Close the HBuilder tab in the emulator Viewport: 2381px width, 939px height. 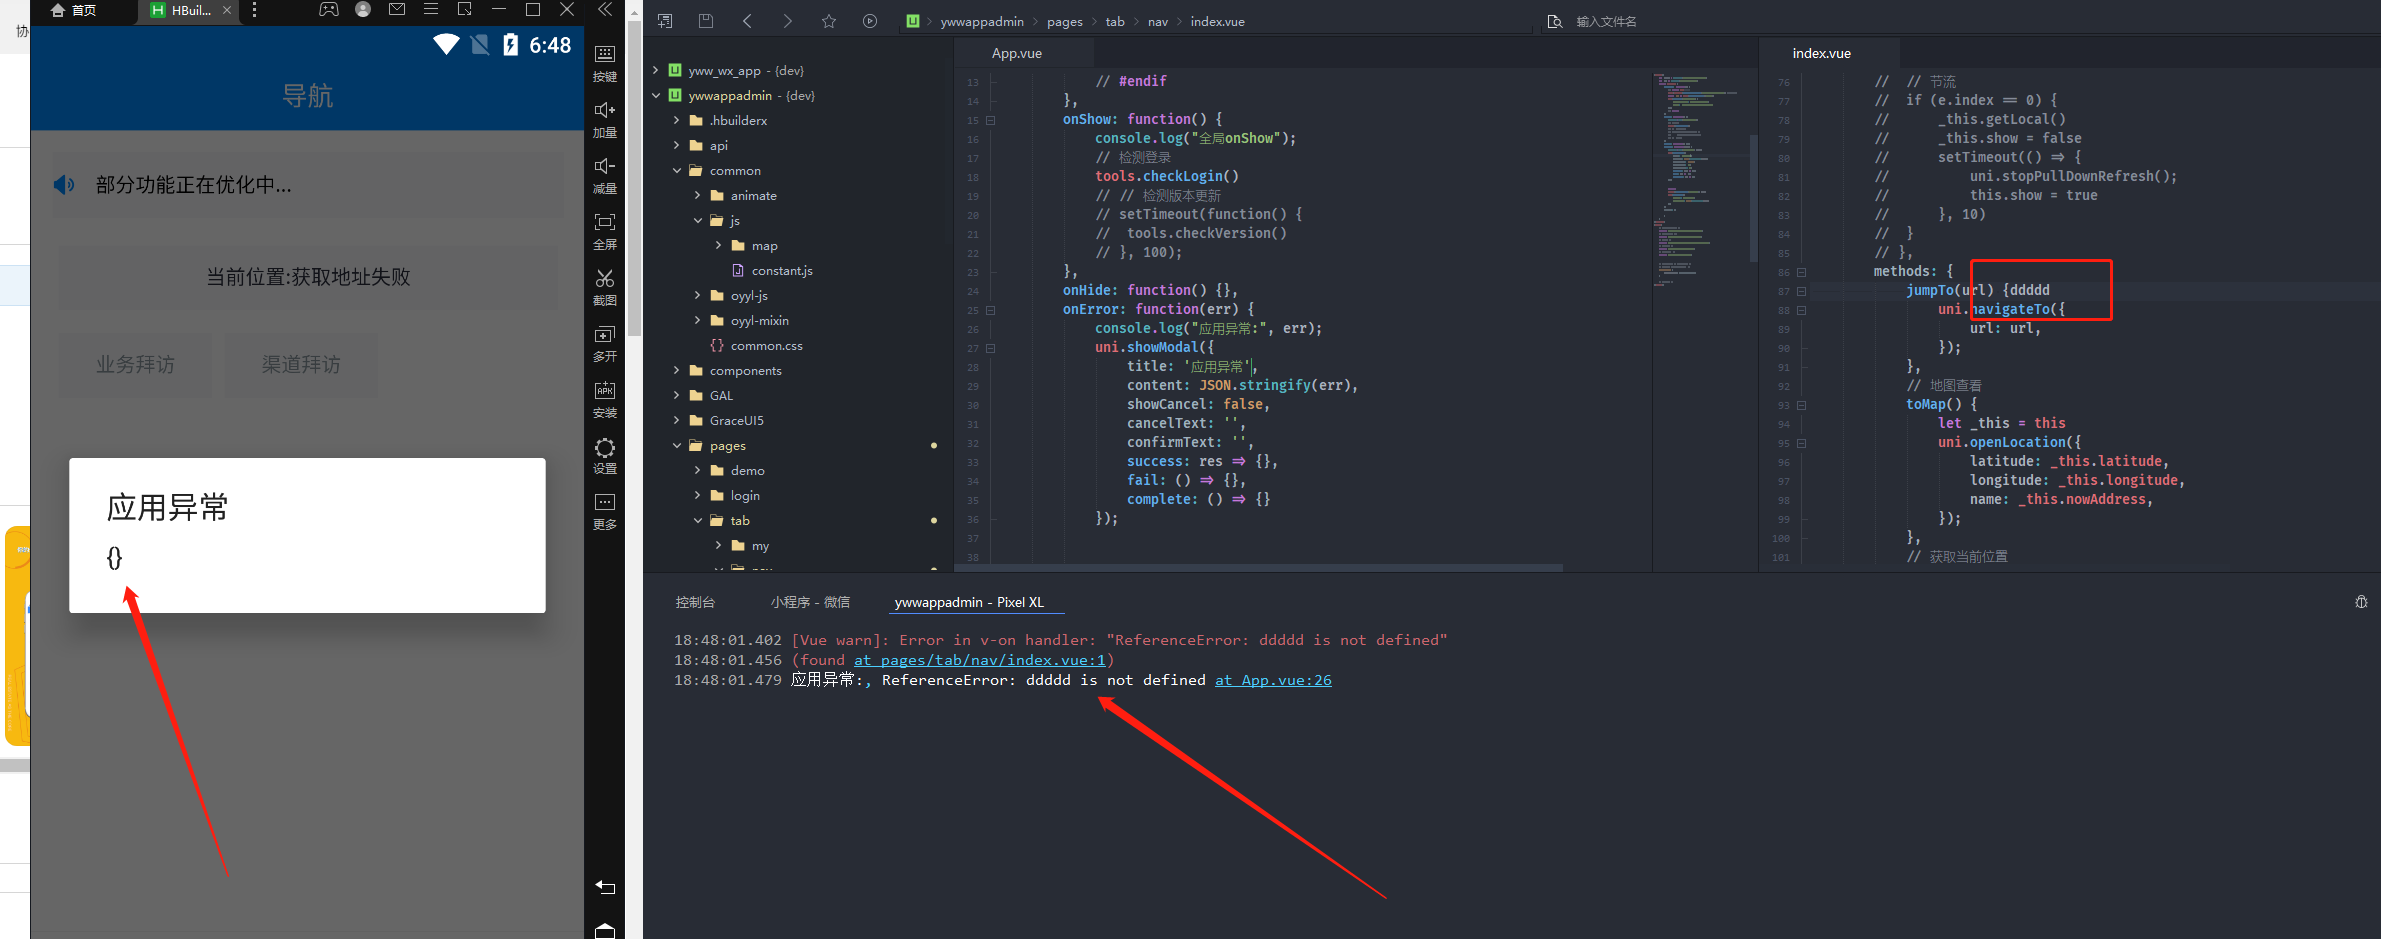click(227, 10)
